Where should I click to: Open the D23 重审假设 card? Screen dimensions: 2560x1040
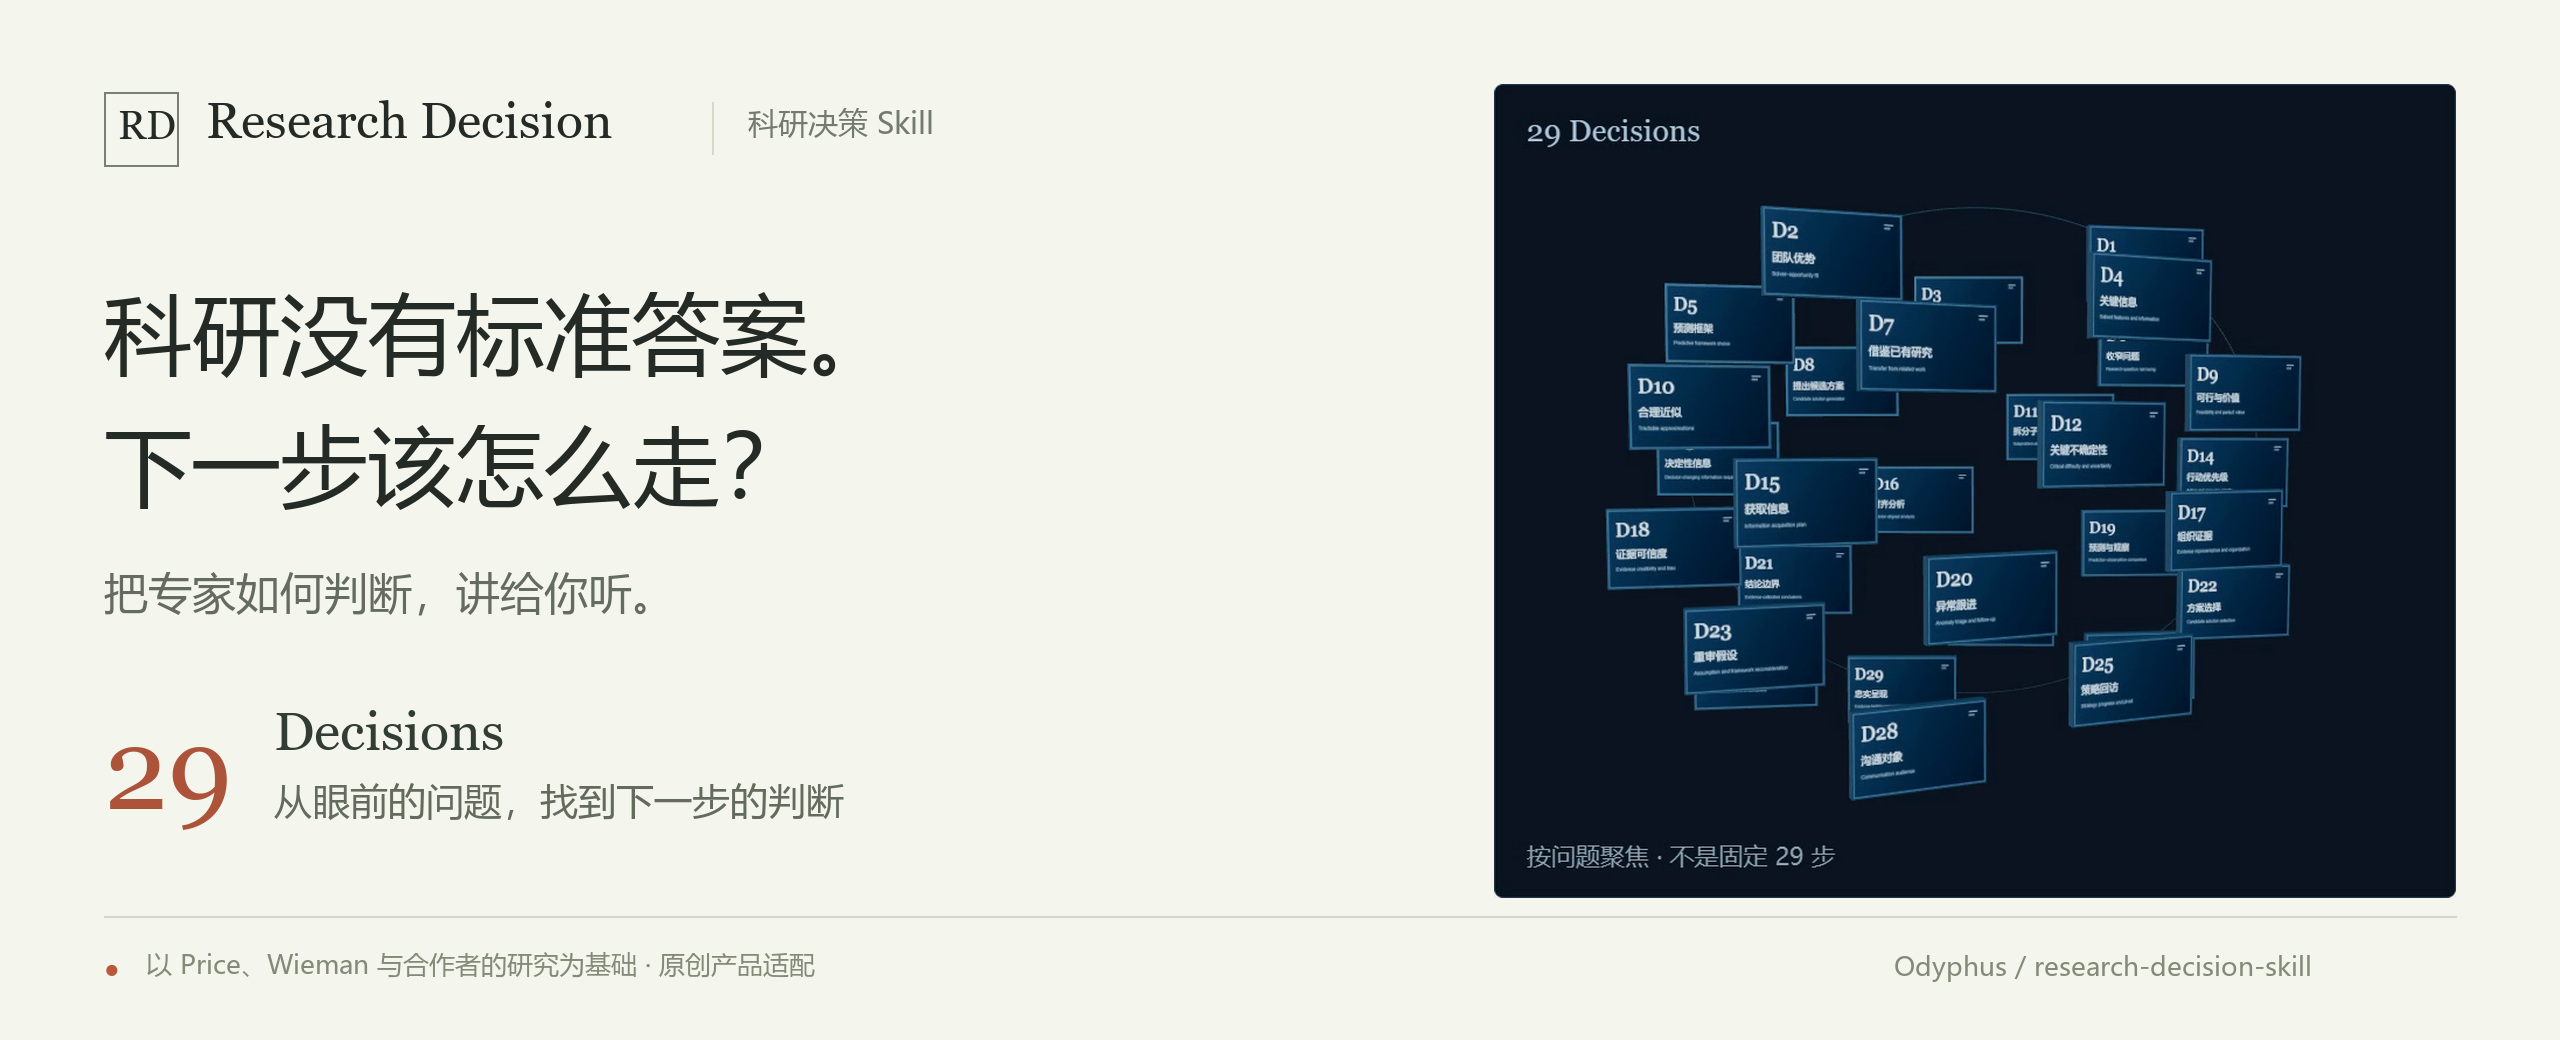pos(1754,648)
